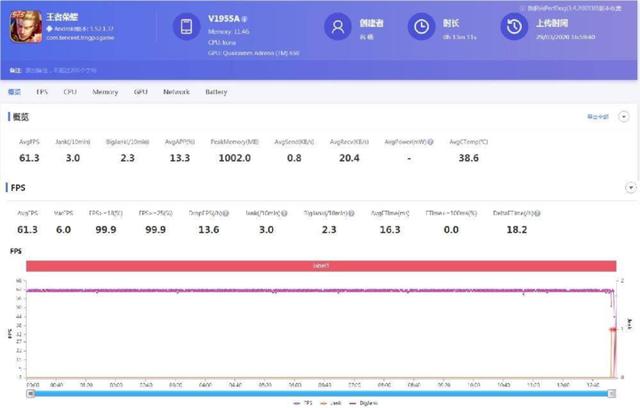Viewport: 640px width, 408px height.
Task: Switch to the FPS tab
Action: [x=42, y=92]
